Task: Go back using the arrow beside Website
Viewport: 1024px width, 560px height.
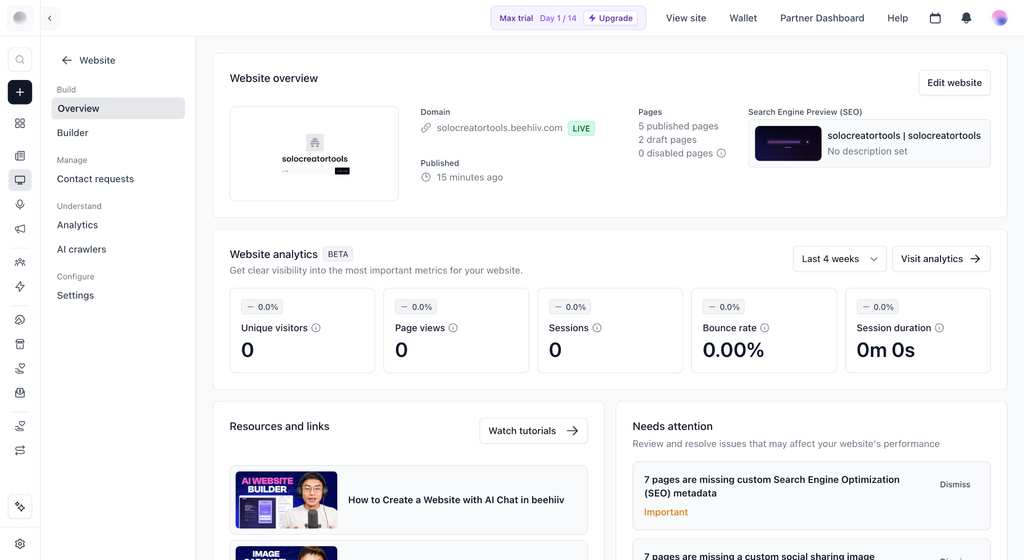Action: [x=67, y=60]
